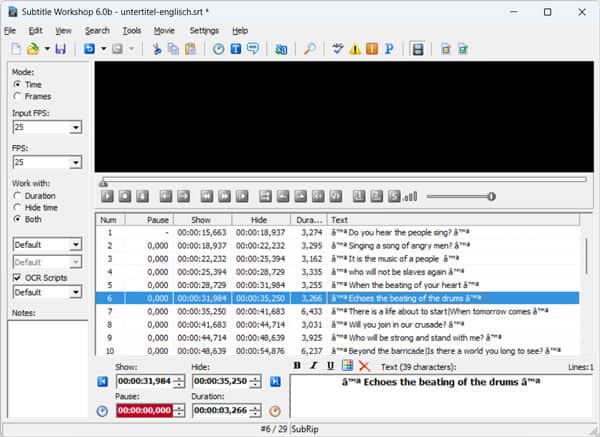Select the Time mode radio button
Screen dimensions: 600x437
click(x=17, y=84)
